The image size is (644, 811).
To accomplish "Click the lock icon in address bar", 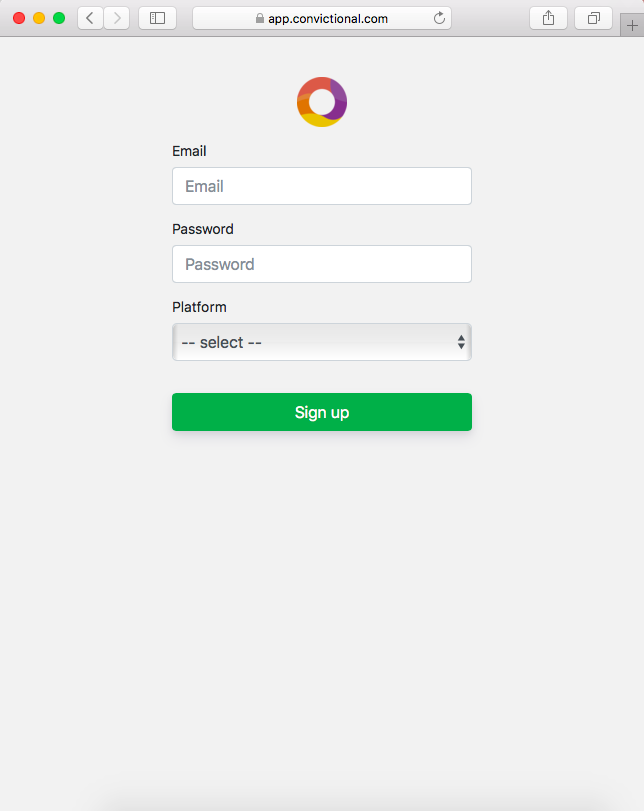I will point(260,18).
